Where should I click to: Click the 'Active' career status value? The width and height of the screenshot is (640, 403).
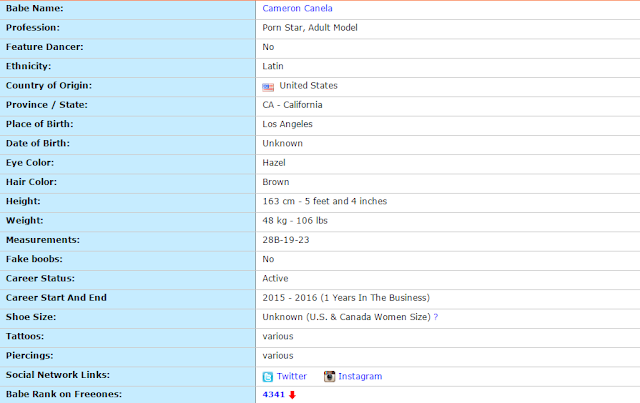coord(275,278)
